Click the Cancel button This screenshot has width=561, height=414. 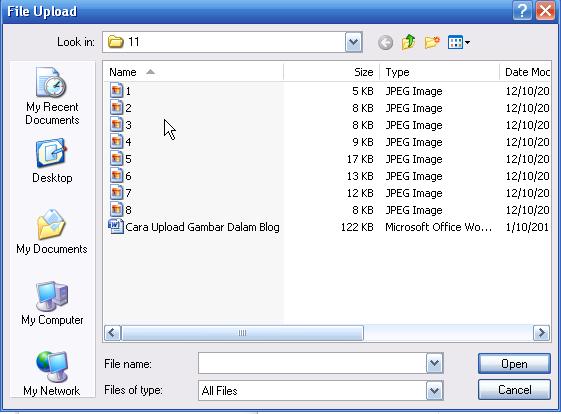point(514,390)
